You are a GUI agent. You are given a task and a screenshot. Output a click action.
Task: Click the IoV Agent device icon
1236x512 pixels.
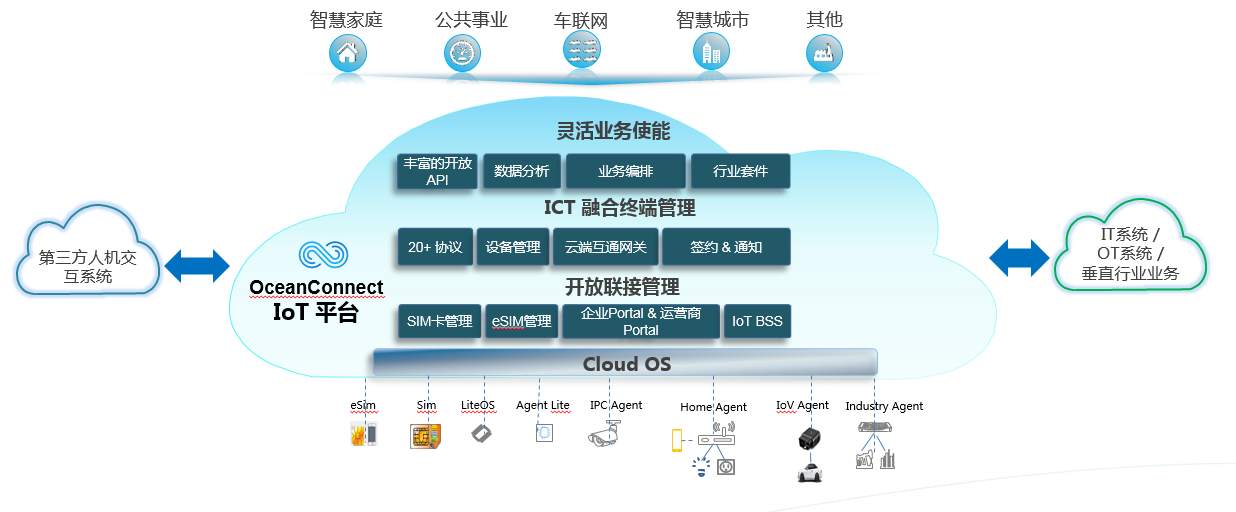(x=811, y=437)
